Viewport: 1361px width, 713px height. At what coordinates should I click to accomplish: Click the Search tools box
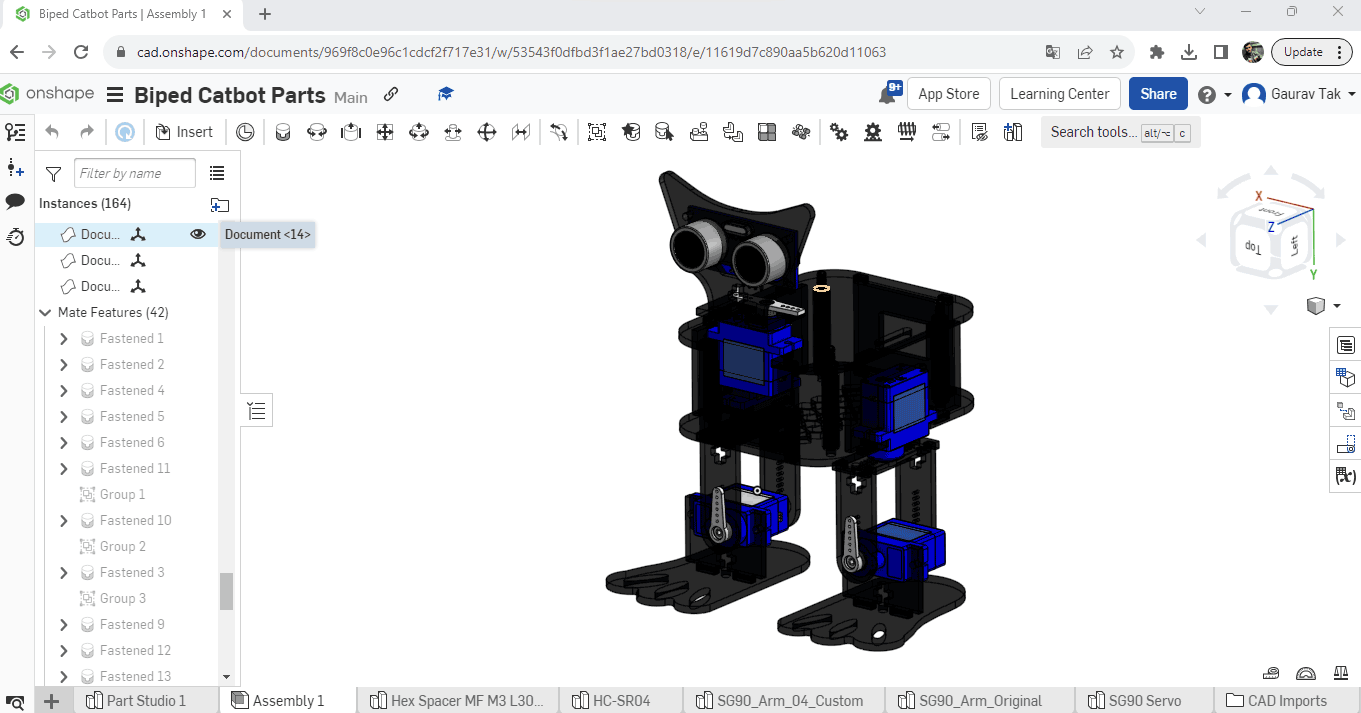click(1120, 132)
